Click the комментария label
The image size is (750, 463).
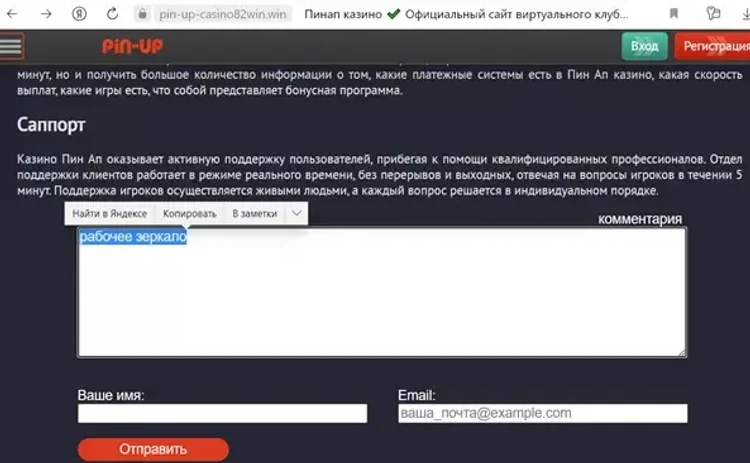tap(640, 219)
